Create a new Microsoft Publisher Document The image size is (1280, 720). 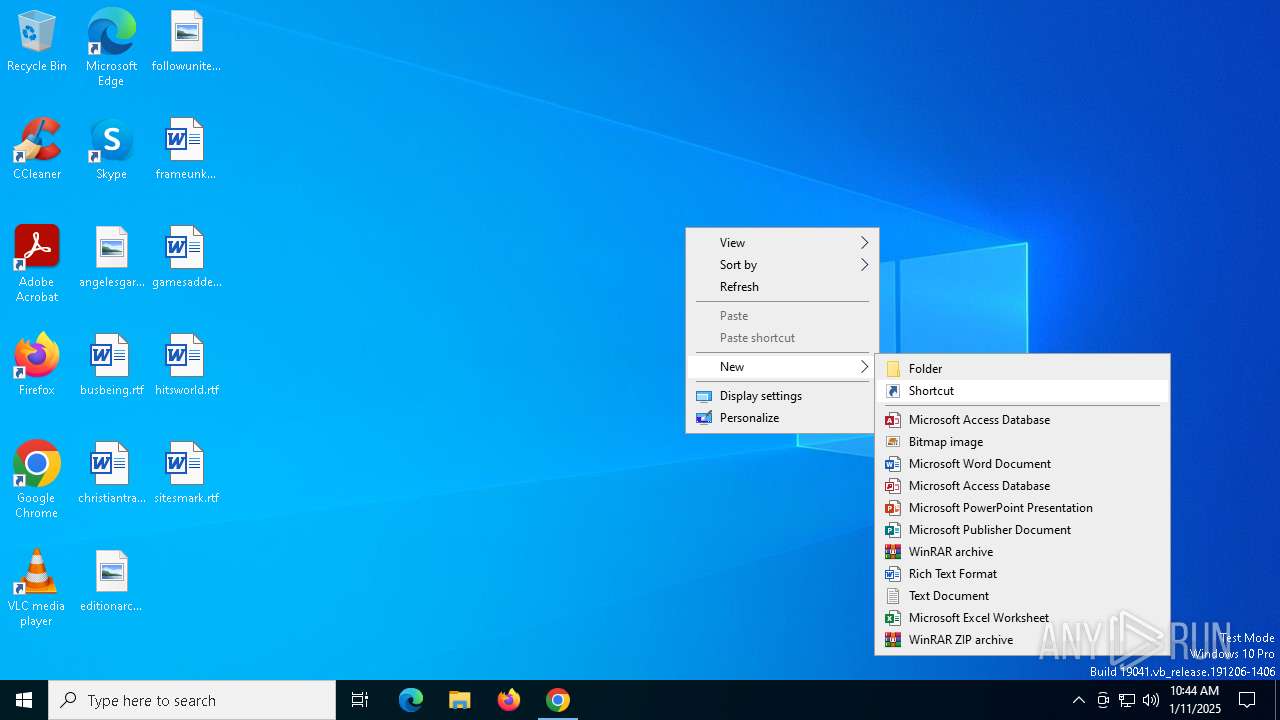[x=1022, y=530]
